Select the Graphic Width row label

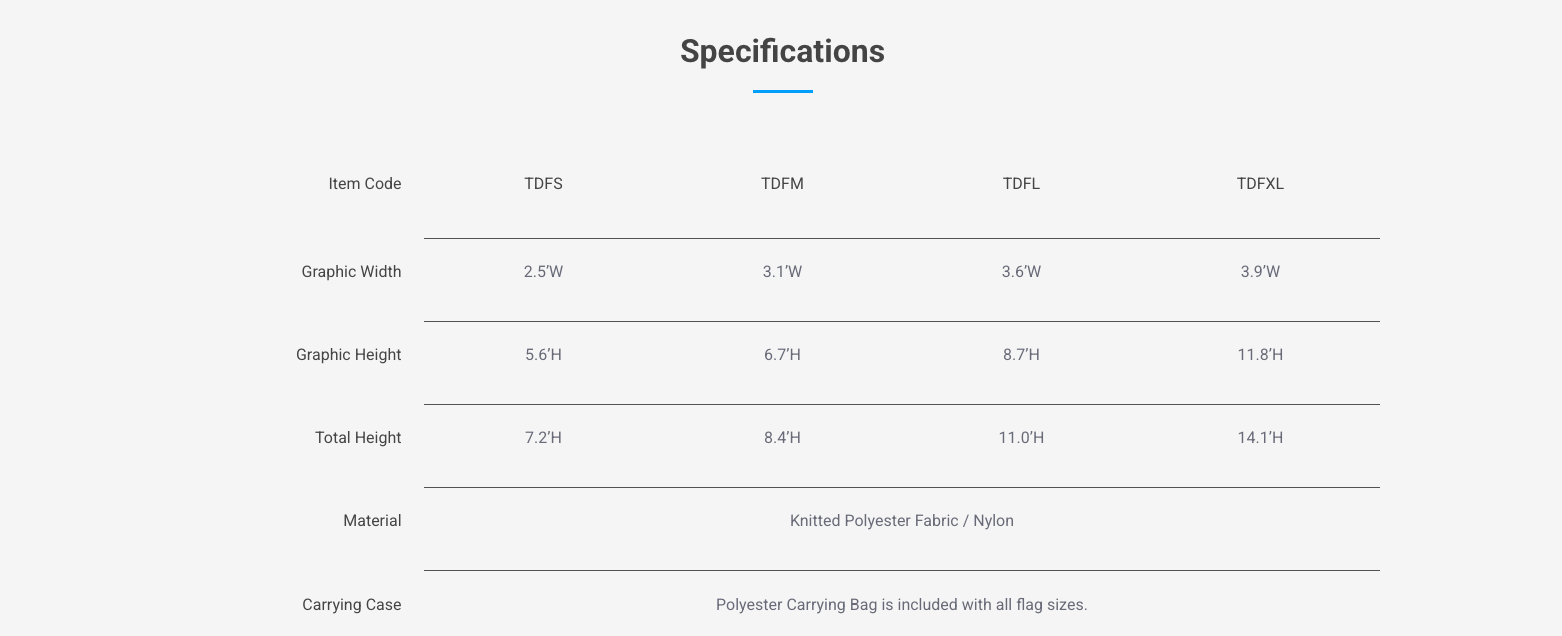click(x=351, y=272)
